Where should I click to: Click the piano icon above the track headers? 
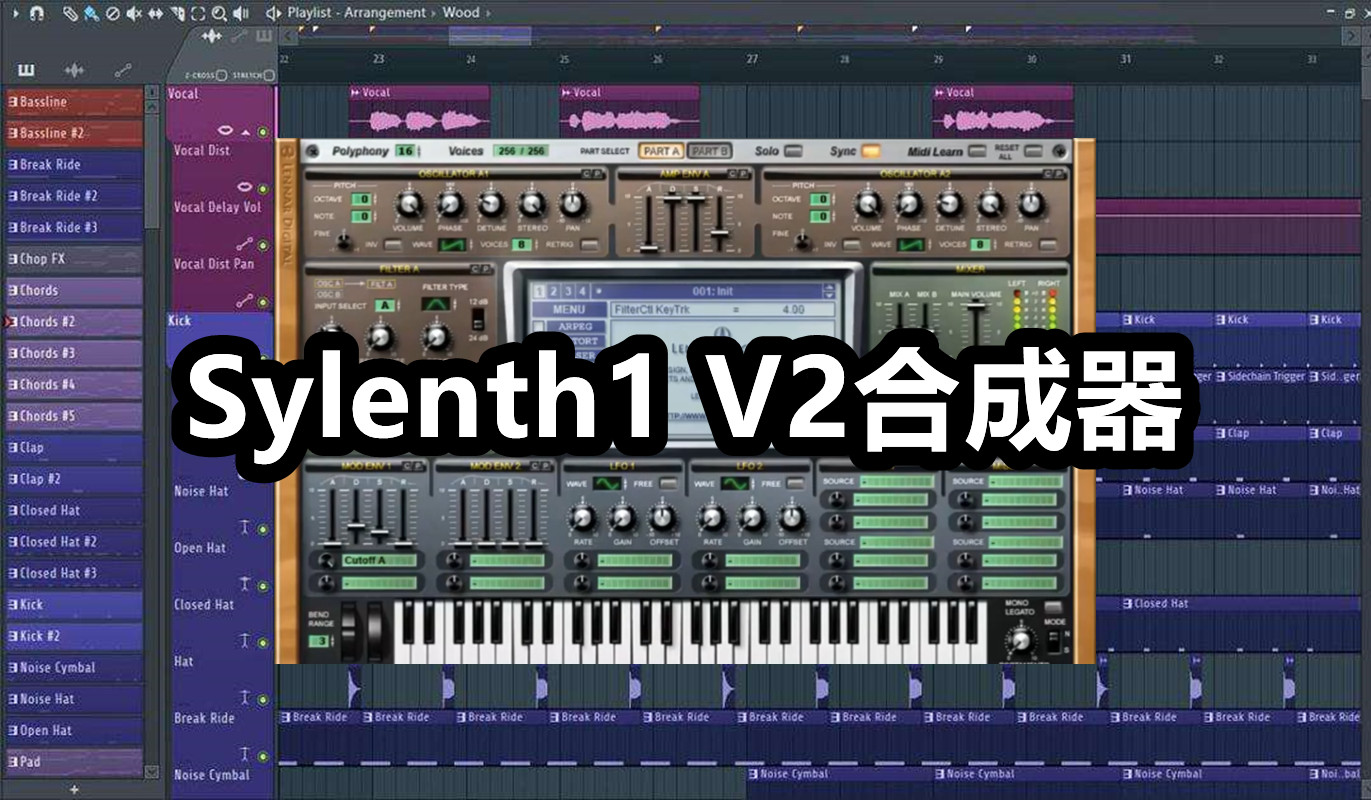click(x=265, y=36)
